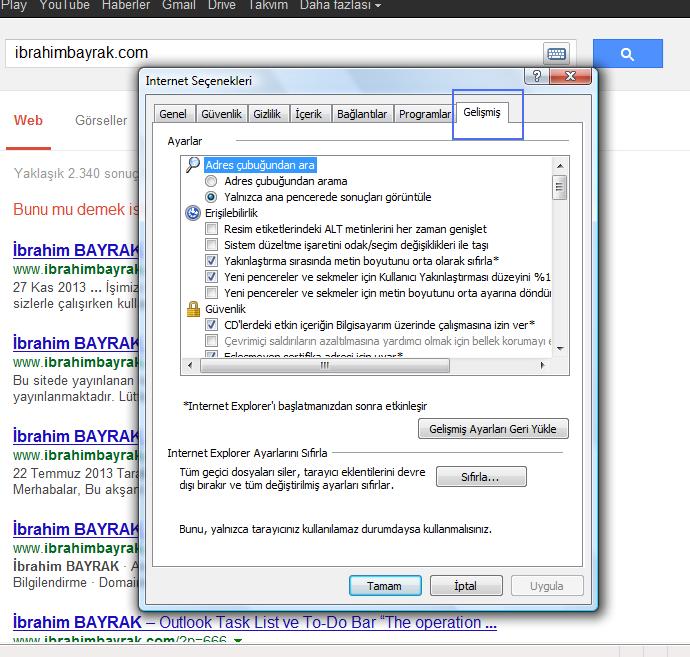Click the magnifier icon beside Adres çubuğundan ara

tap(193, 165)
